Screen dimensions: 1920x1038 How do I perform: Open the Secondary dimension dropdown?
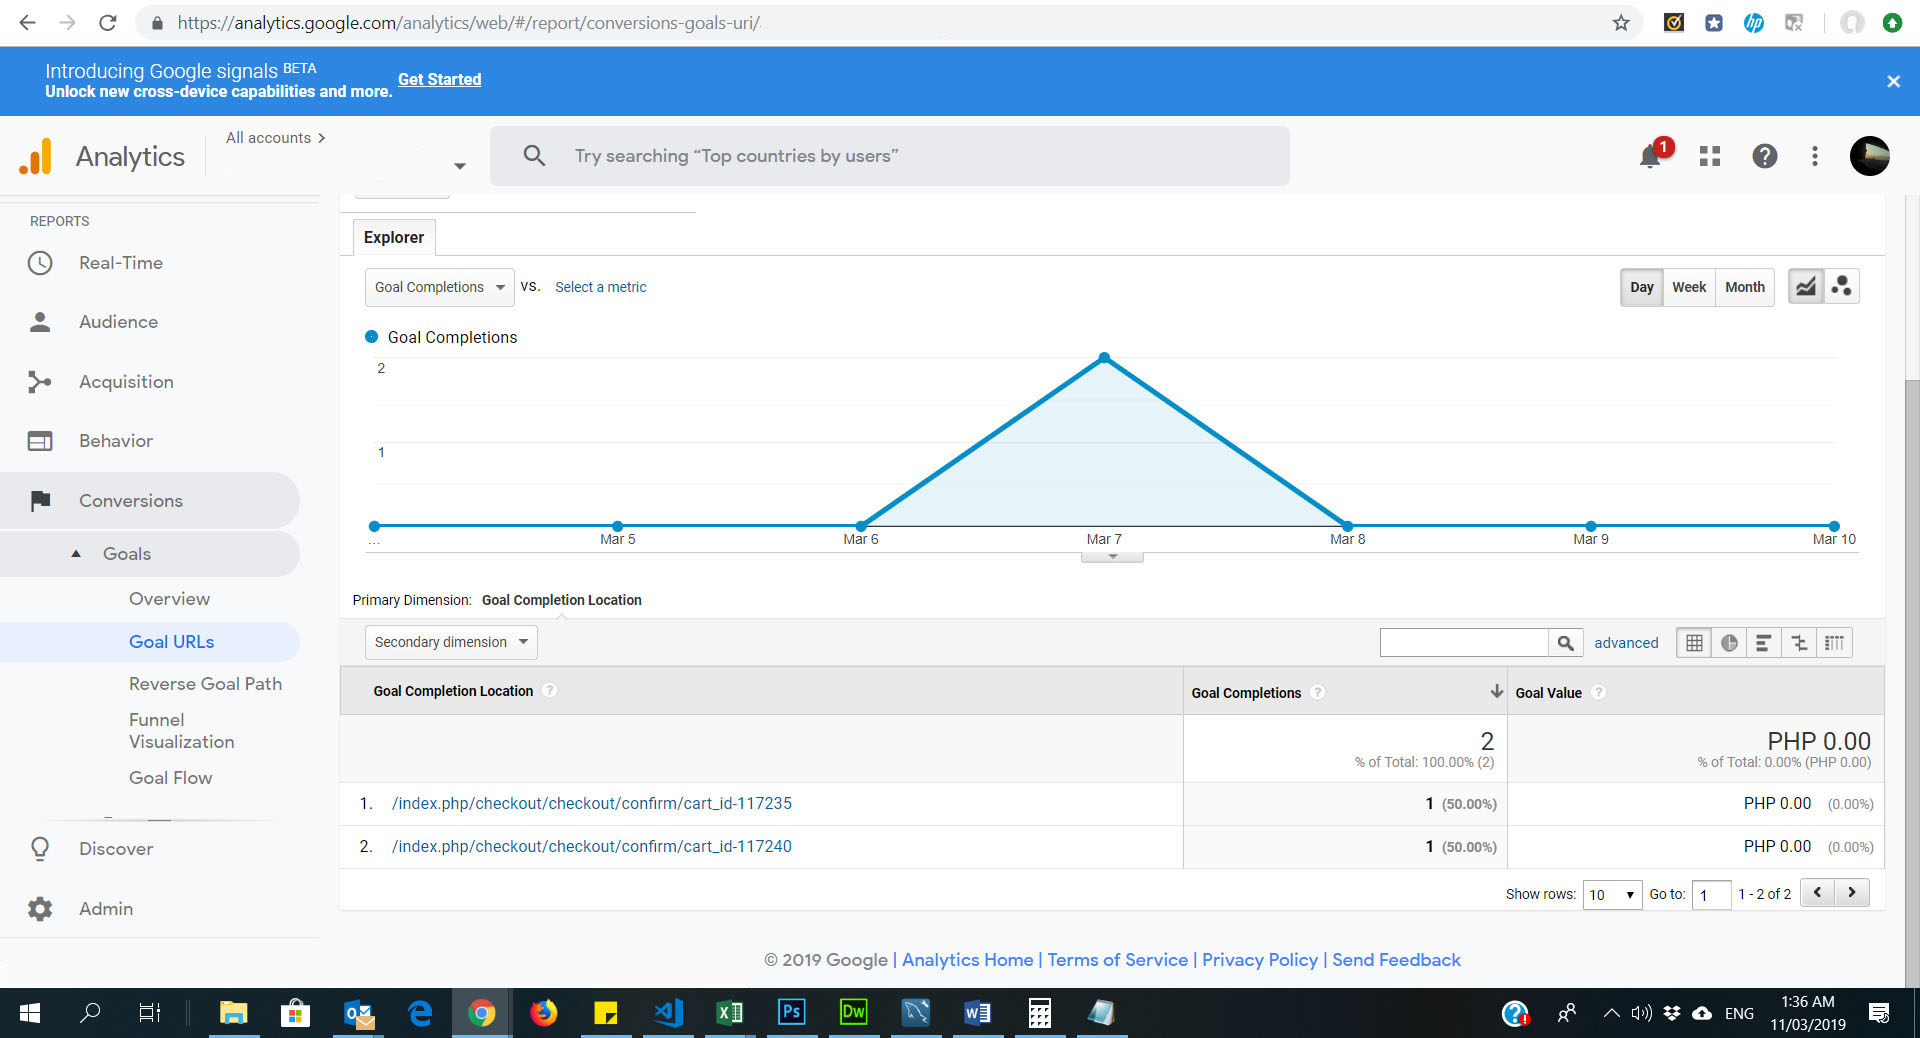[451, 642]
